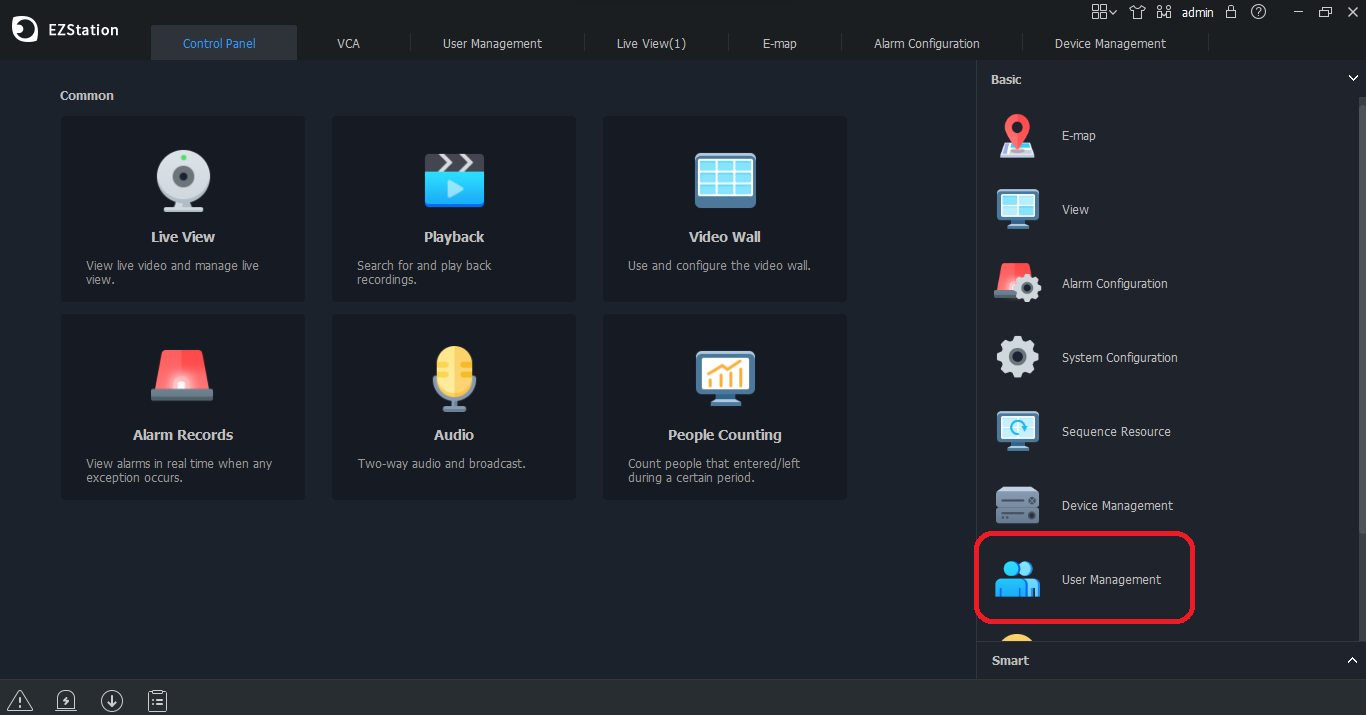Viewport: 1366px width, 715px height.
Task: Switch to the VCA tab
Action: point(348,43)
